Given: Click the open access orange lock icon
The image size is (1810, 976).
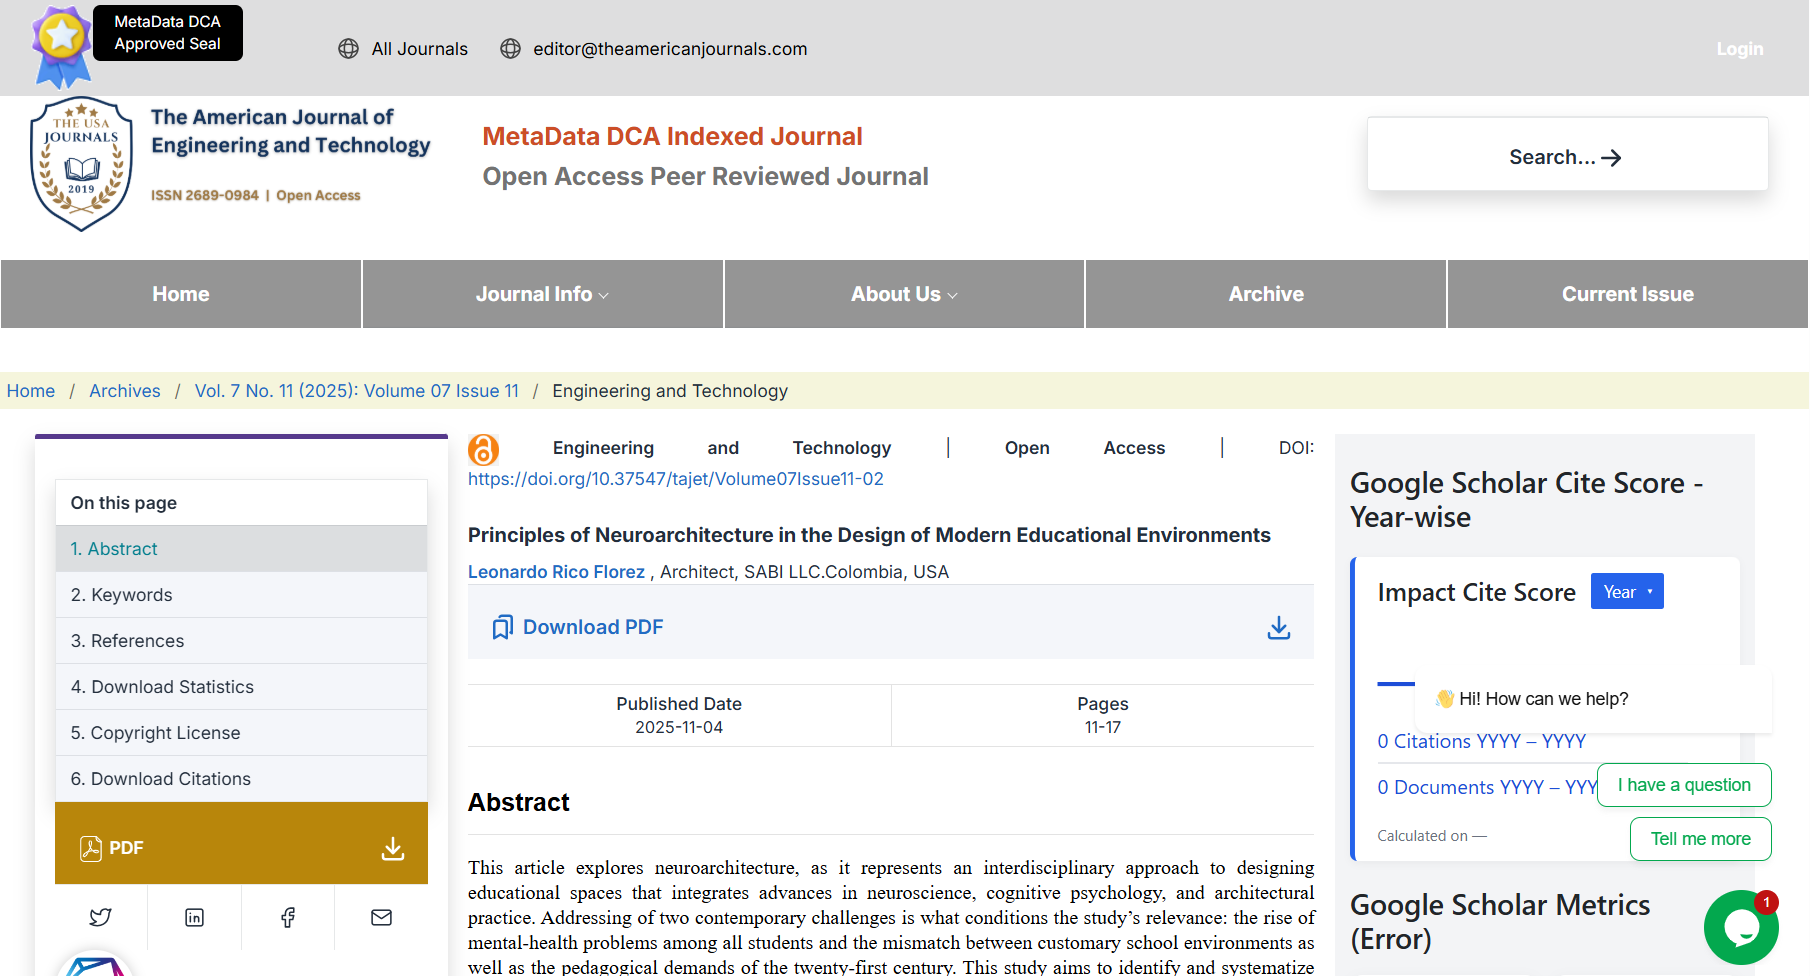Looking at the screenshot, I should click(483, 449).
